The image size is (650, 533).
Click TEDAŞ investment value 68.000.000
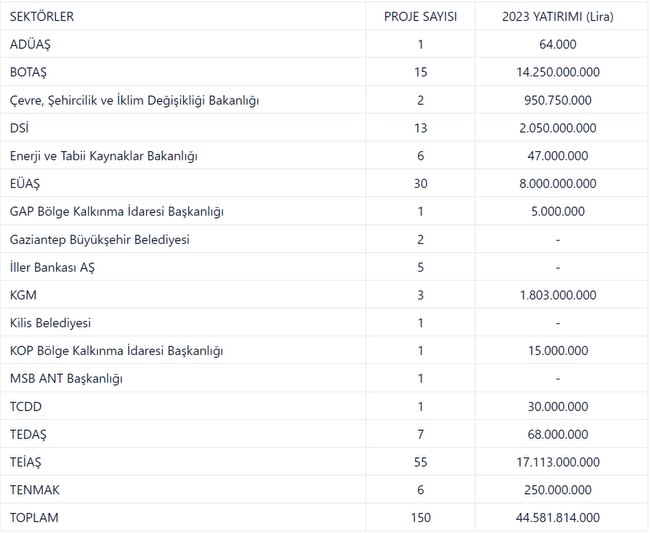[558, 434]
